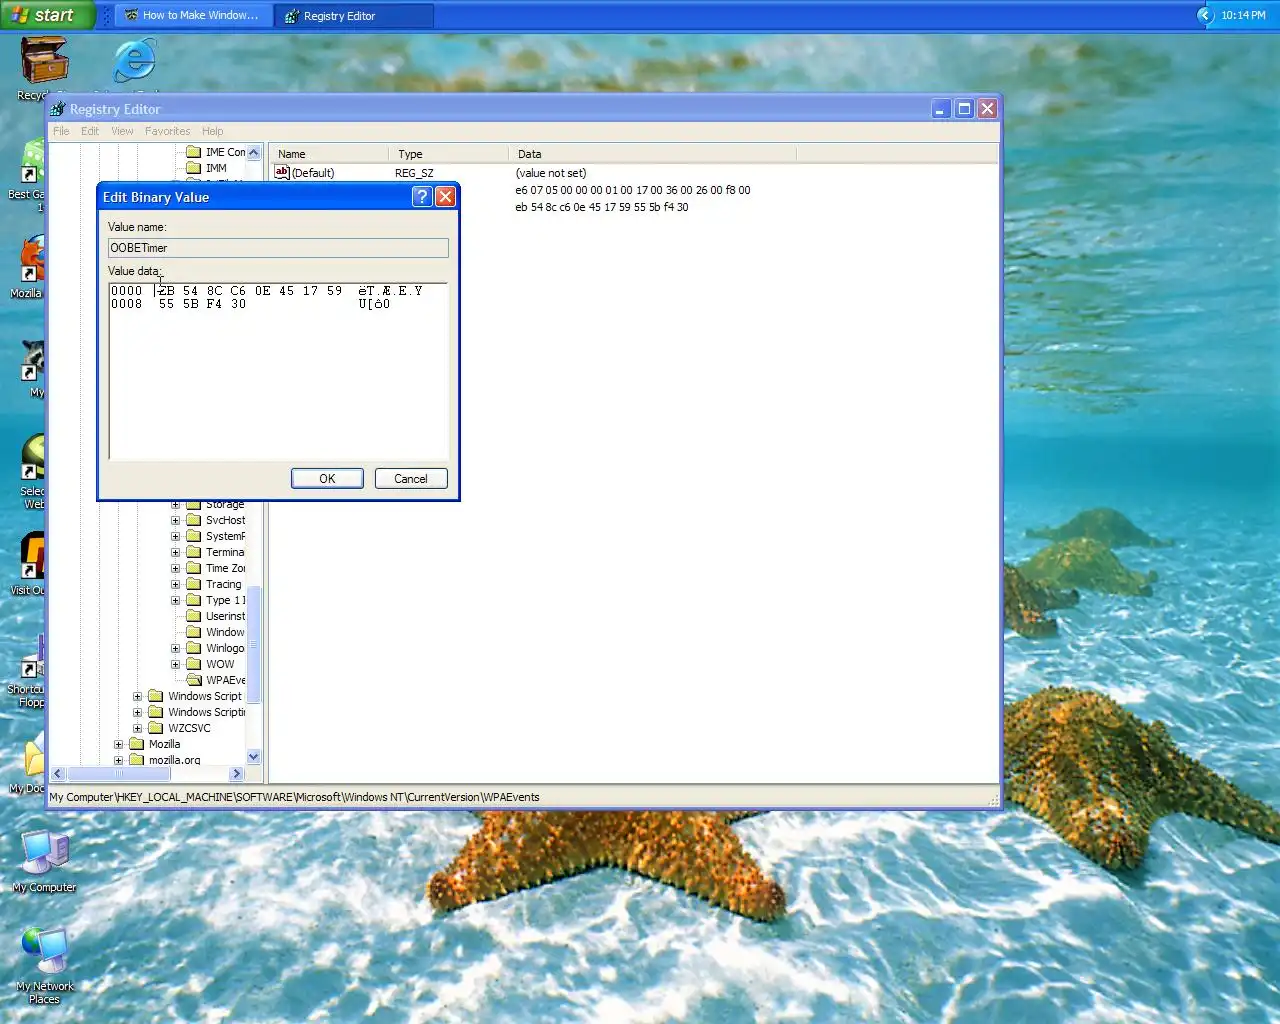Click hex byte 8C in value data

point(214,291)
